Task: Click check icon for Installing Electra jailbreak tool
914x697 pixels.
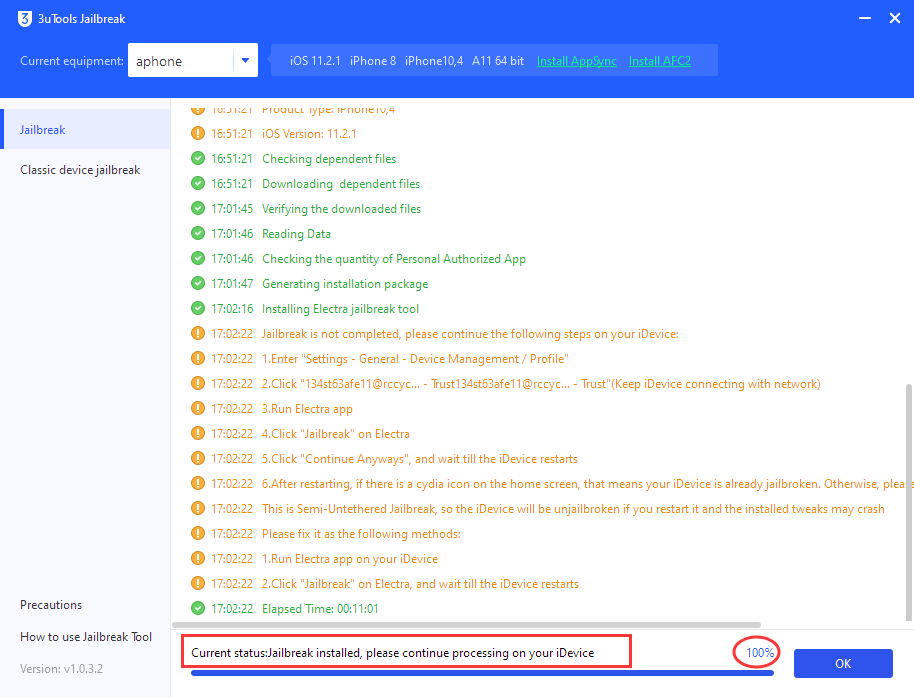Action: click(198, 308)
